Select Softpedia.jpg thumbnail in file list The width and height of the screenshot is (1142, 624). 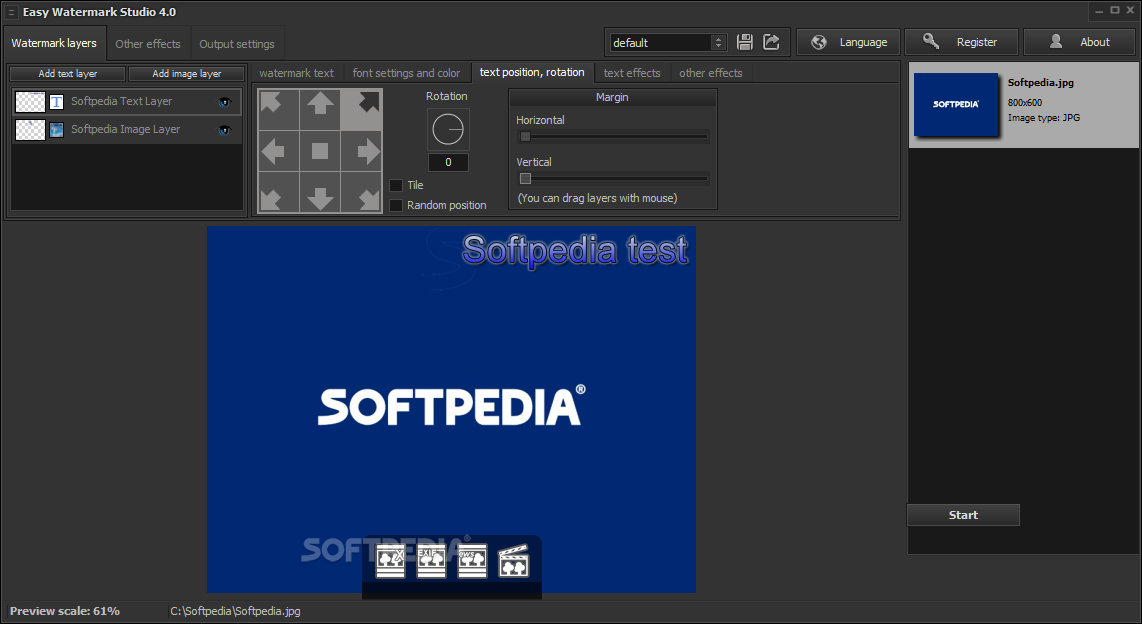pyautogui.click(x=956, y=104)
